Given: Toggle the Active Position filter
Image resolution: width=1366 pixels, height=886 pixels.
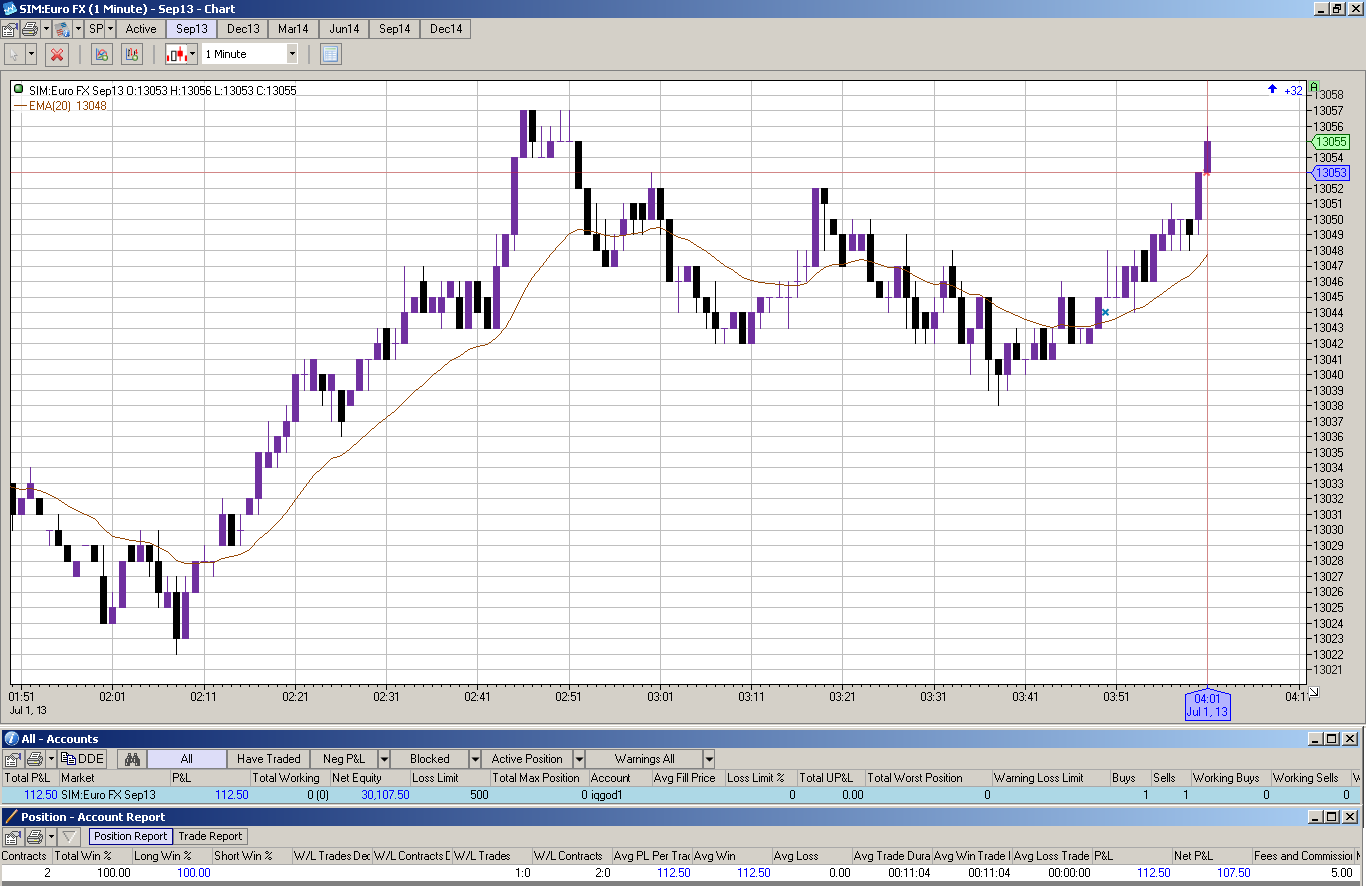Looking at the screenshot, I should (527, 759).
